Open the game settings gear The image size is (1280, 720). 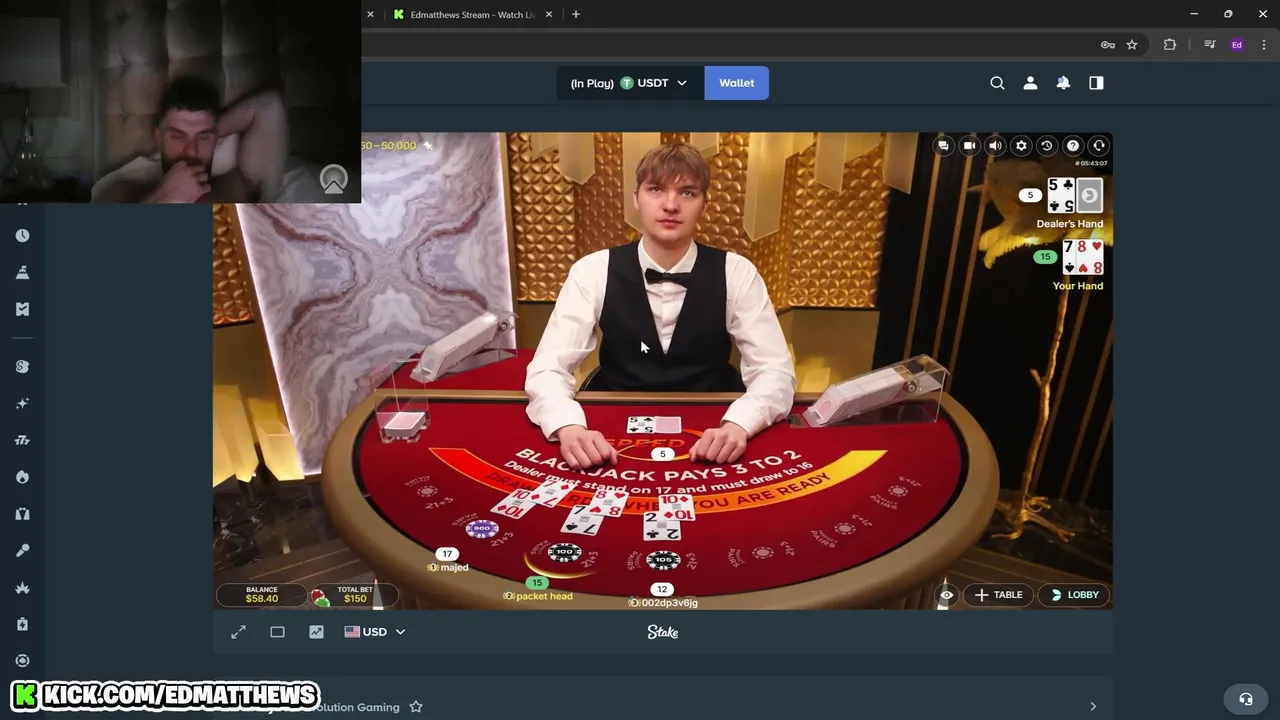click(x=1021, y=146)
